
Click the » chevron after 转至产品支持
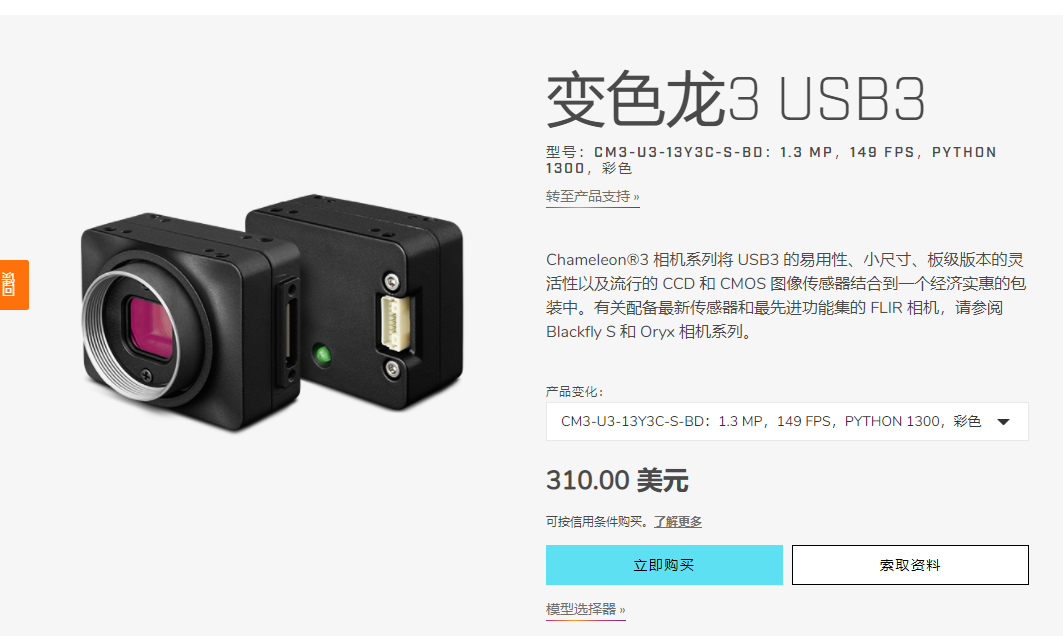(x=636, y=197)
